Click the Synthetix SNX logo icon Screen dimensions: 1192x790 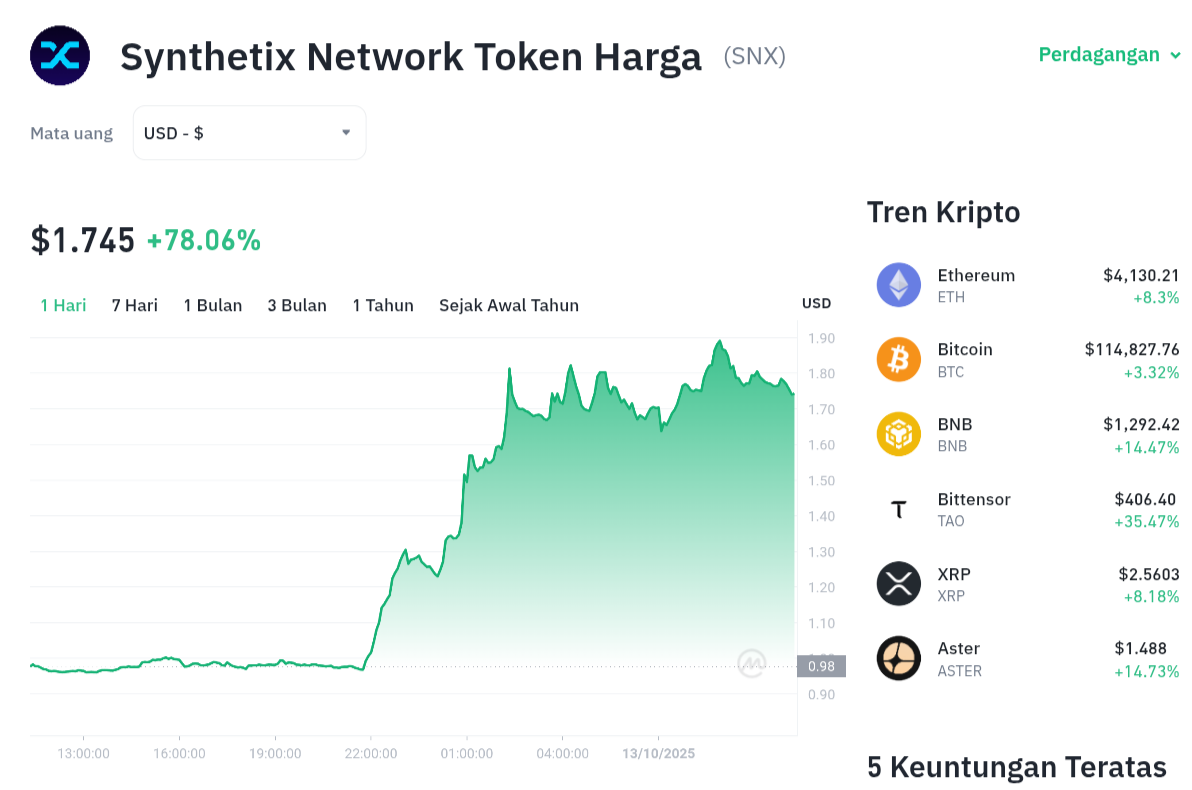pos(60,56)
